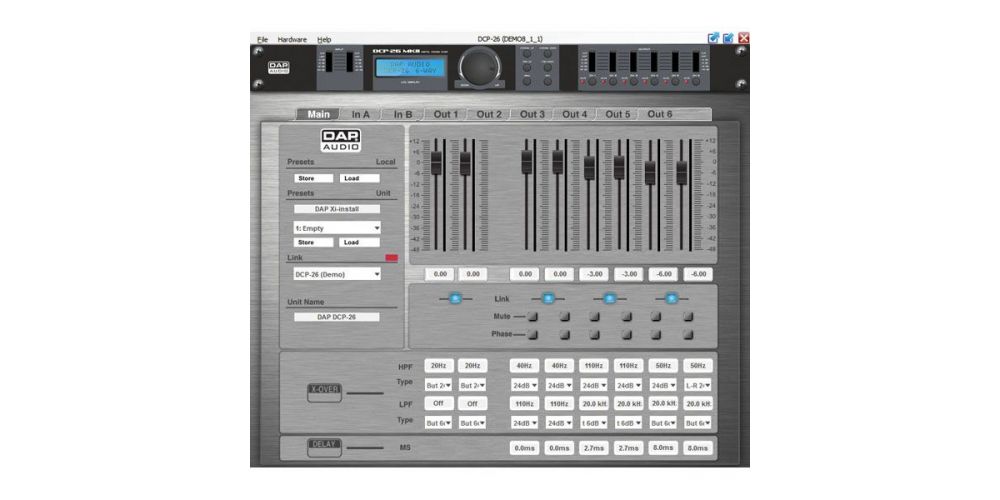Open Input A HPF type dropdown
The height and width of the screenshot is (500, 1000).
click(439, 386)
